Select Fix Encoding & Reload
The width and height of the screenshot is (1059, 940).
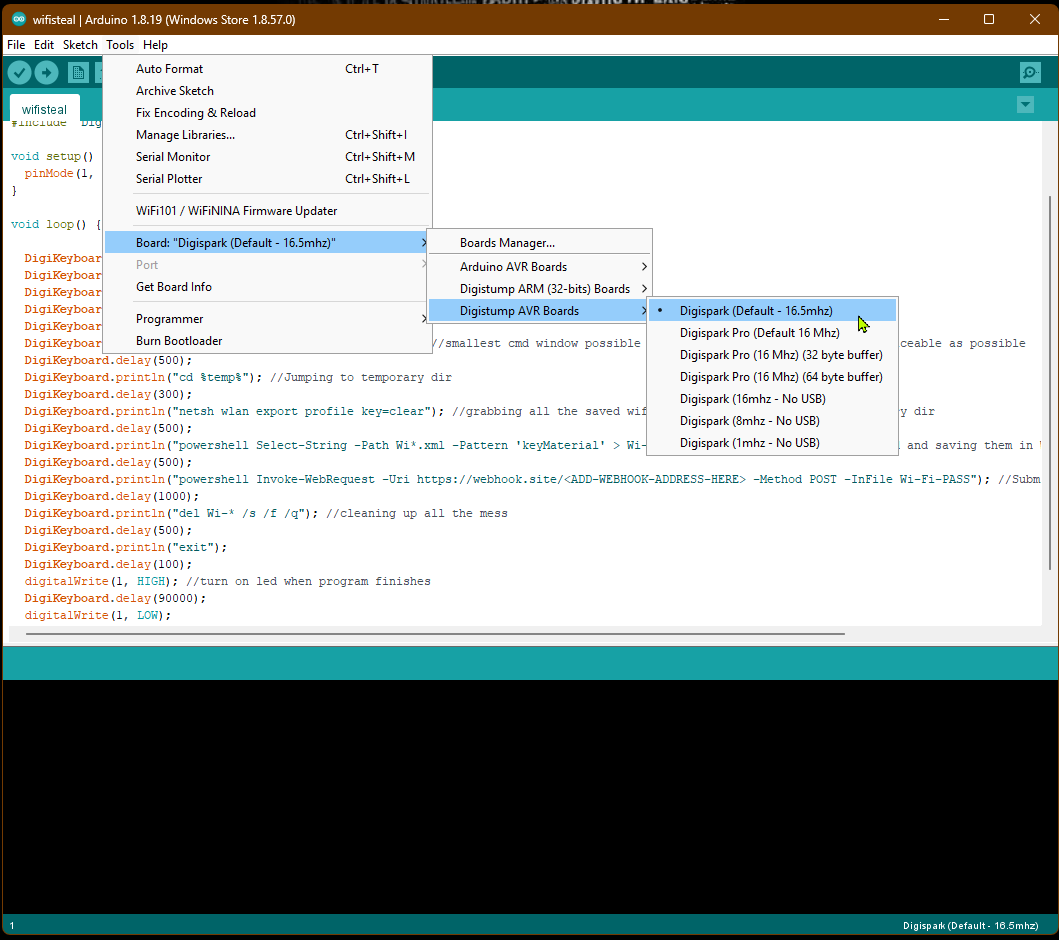coord(267,113)
